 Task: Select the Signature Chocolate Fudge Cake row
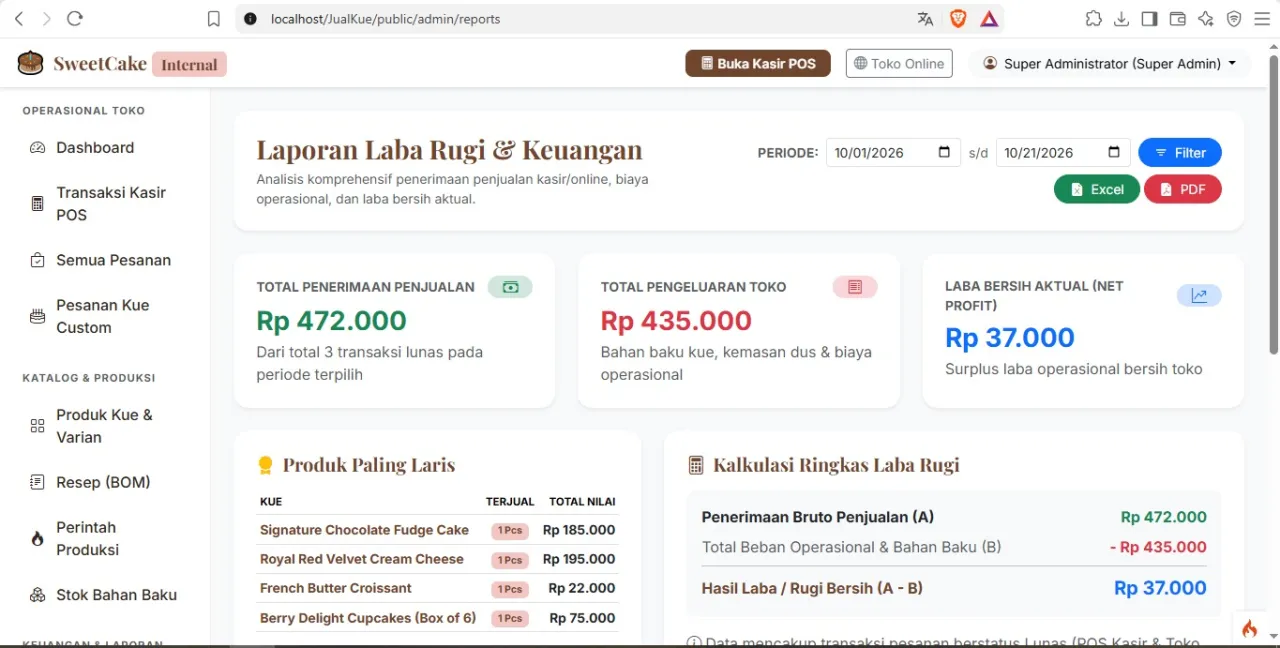pyautogui.click(x=437, y=530)
